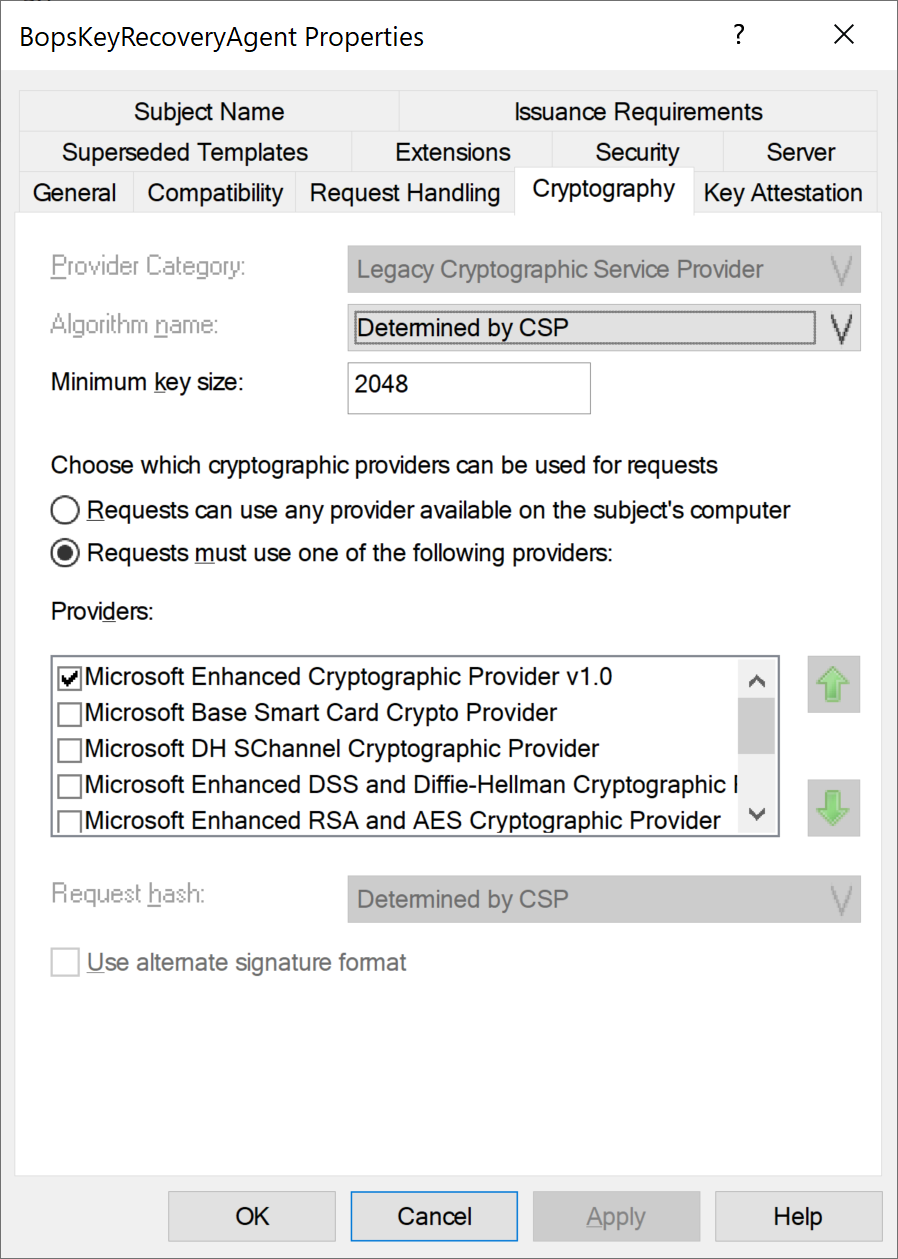
Task: Open the Request Handling tab
Action: pyautogui.click(x=405, y=193)
